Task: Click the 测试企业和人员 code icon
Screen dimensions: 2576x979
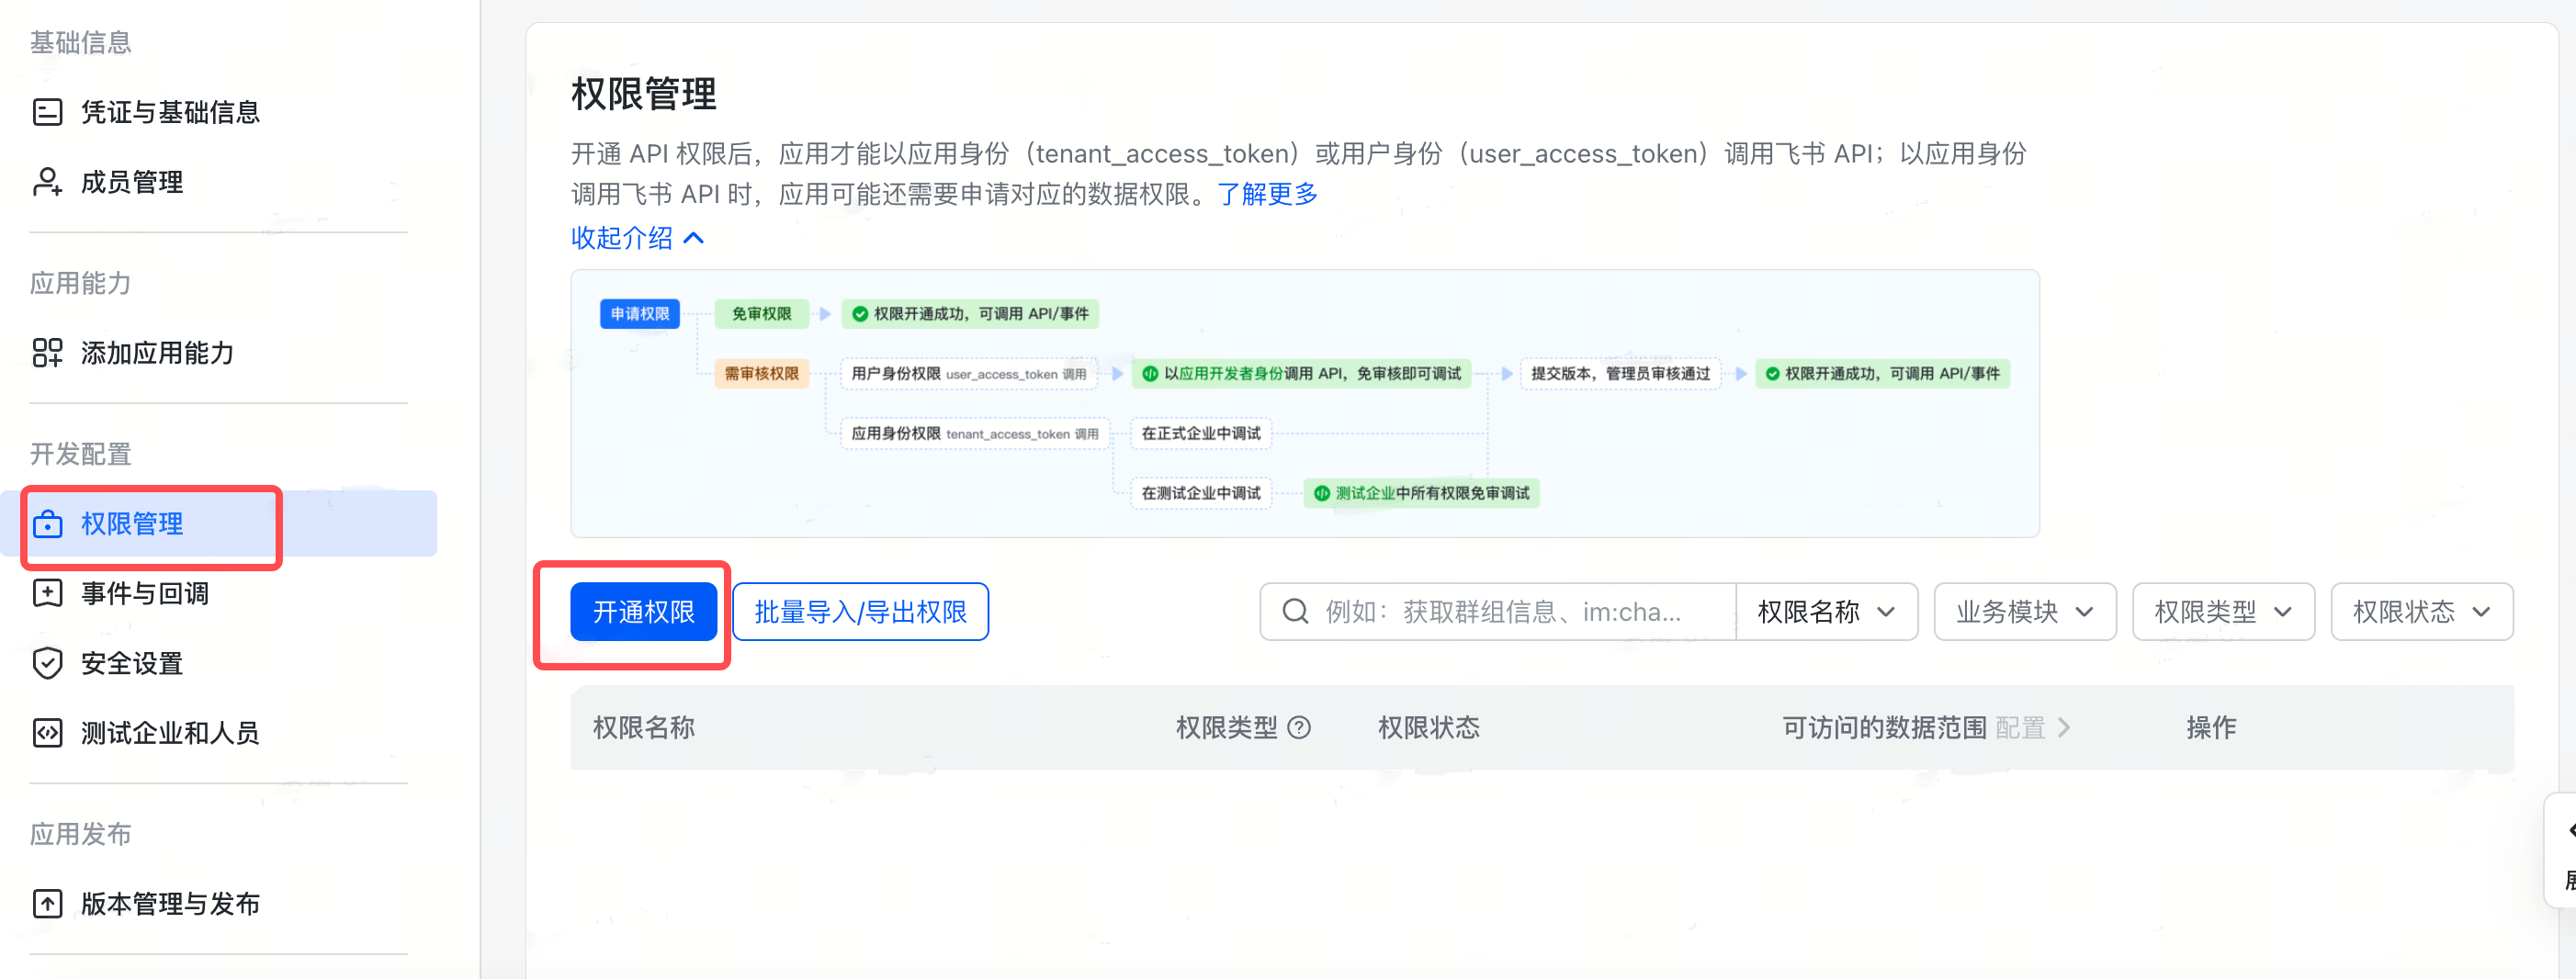Action: coord(47,734)
